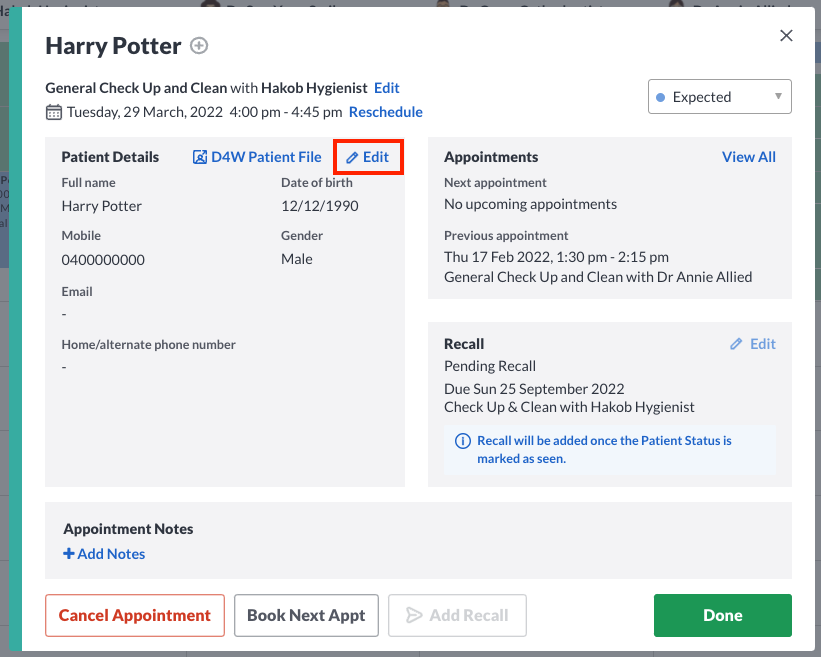Image resolution: width=821 pixels, height=657 pixels.
Task: Click 'Due Sun 25 September 2022' text
Action: tap(534, 389)
